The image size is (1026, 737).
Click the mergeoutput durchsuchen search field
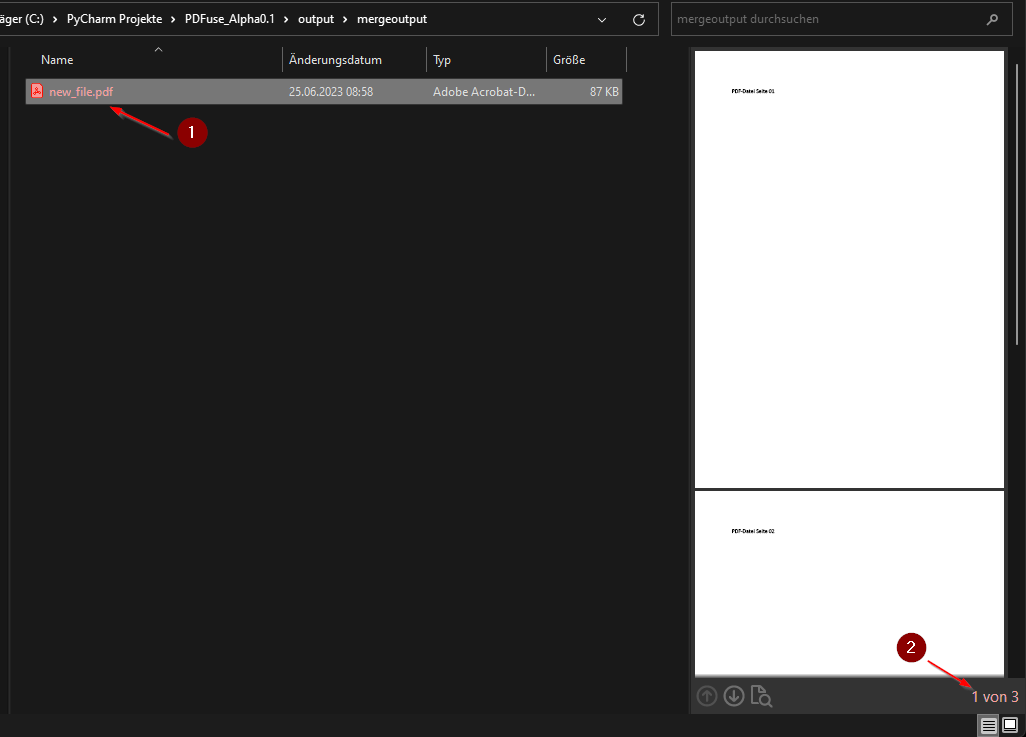820,19
